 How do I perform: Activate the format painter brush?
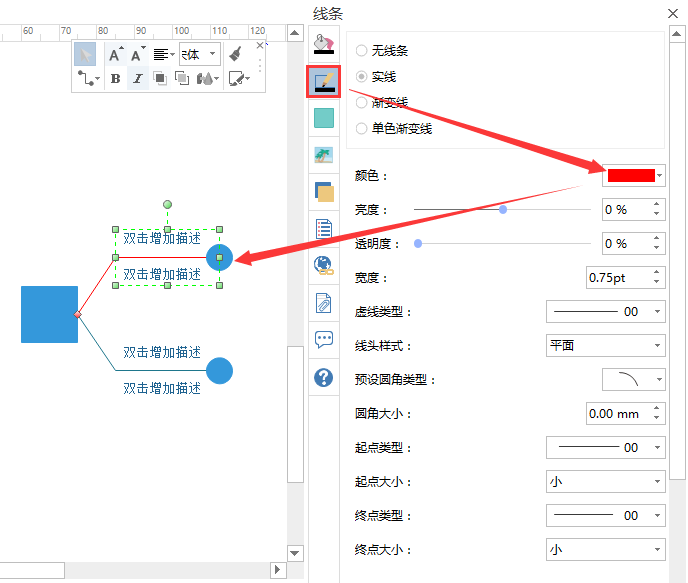click(x=236, y=54)
